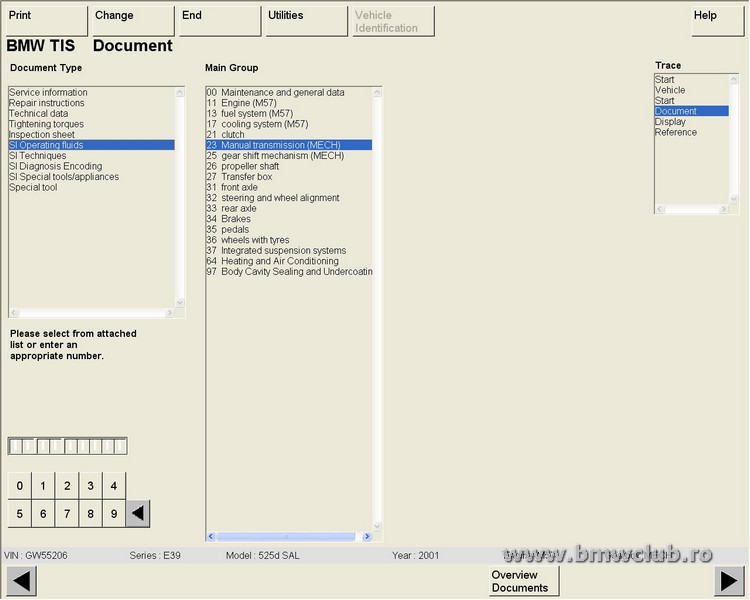Select 25 gear shift mechanism (MECH)

tap(289, 156)
